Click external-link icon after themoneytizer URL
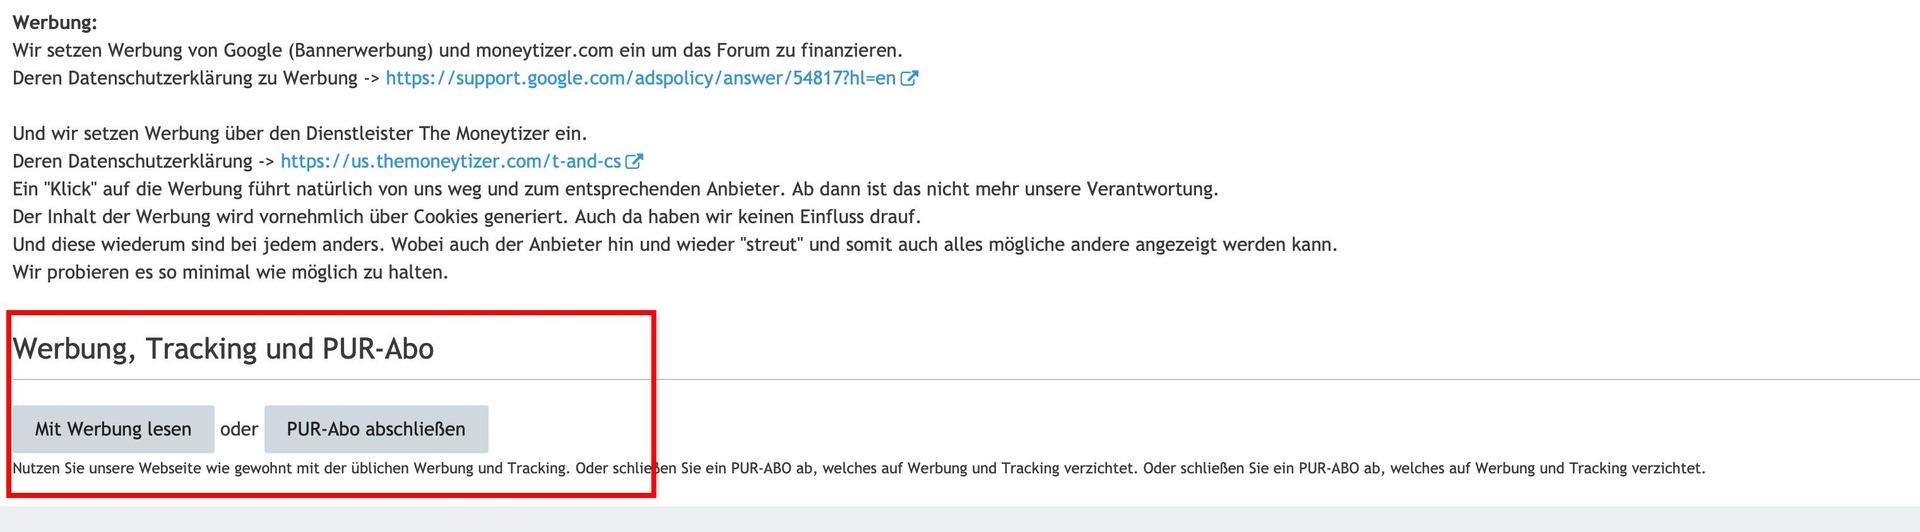The width and height of the screenshot is (1920, 532). (634, 161)
